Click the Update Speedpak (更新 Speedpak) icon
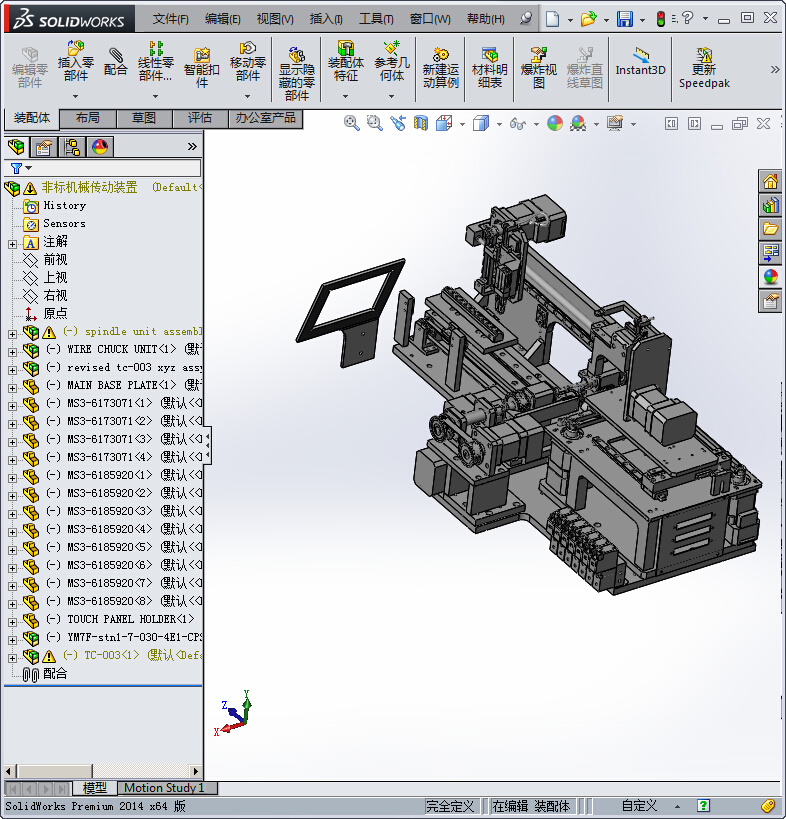The image size is (786, 819). pos(704,62)
